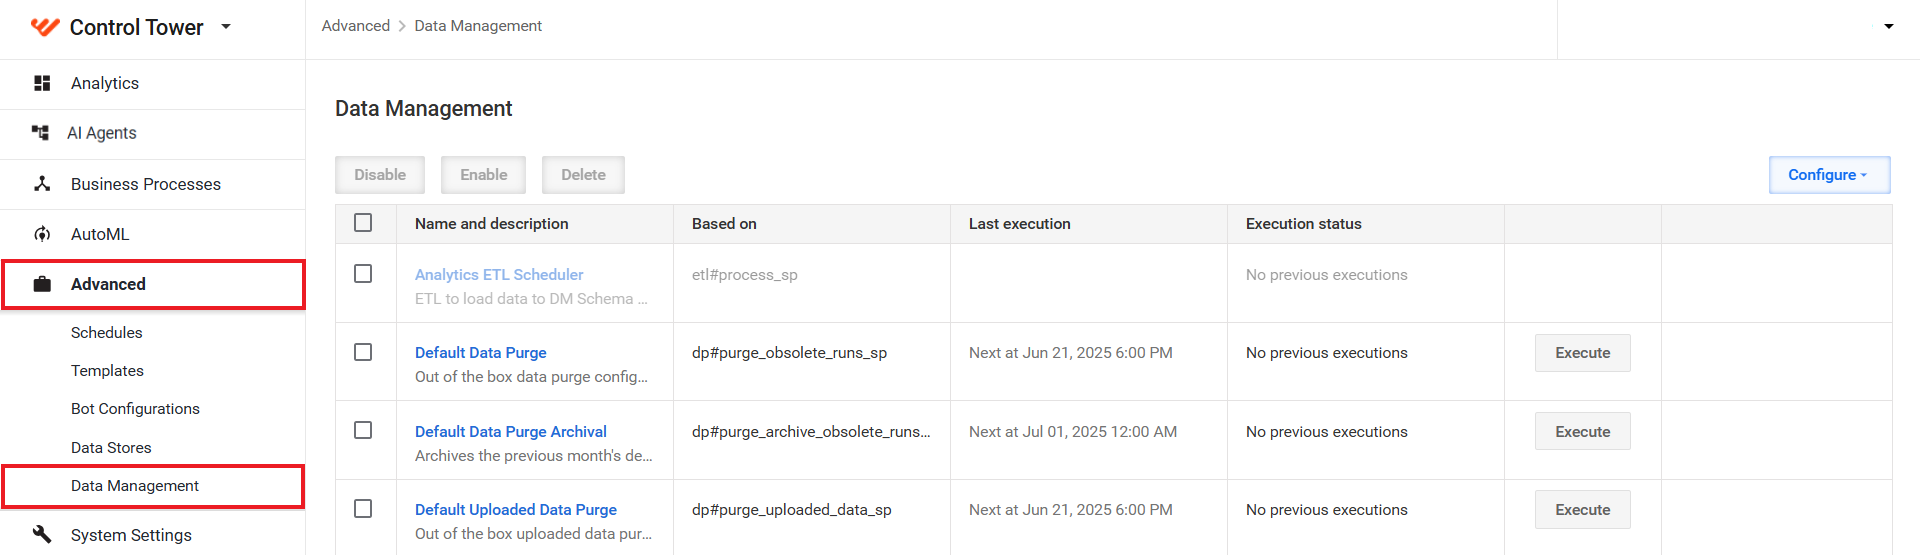
Task: Click the AutoML sidebar icon
Action: pos(42,234)
